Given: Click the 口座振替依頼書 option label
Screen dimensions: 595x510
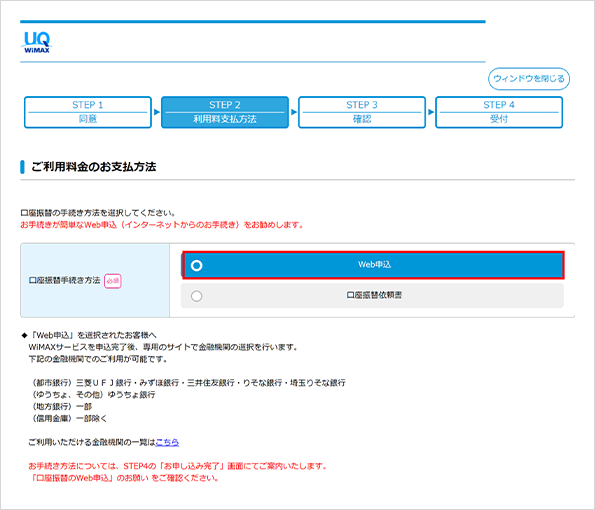Looking at the screenshot, I should click(374, 295).
